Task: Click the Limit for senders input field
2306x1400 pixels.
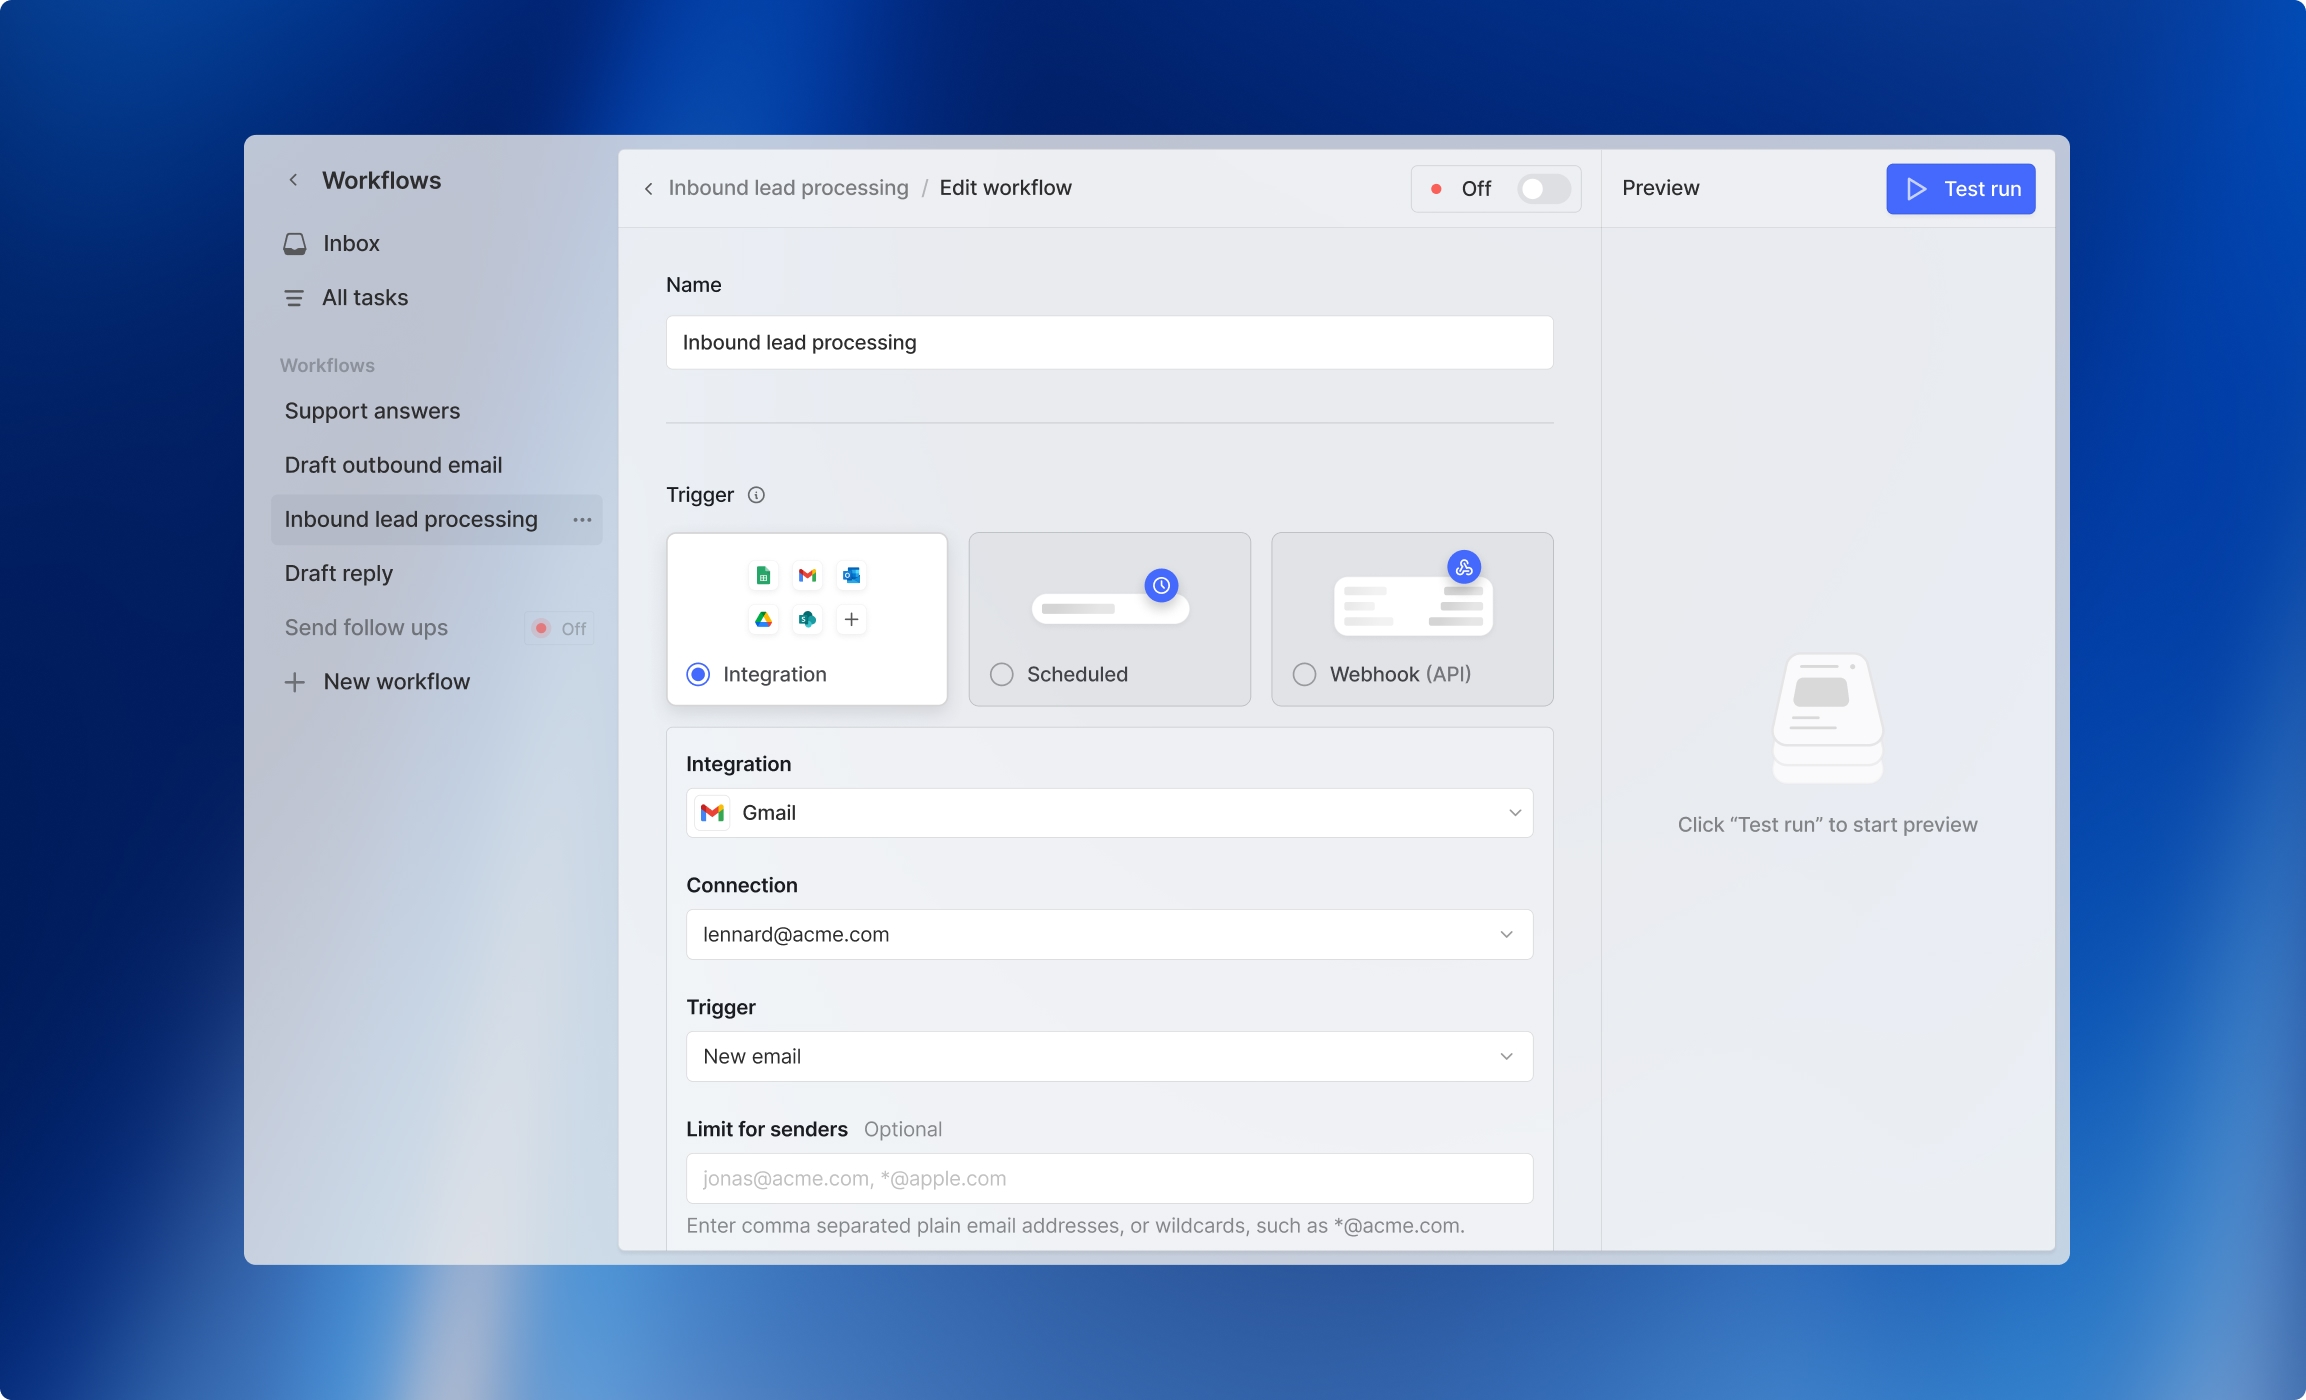Action: [x=1109, y=1178]
